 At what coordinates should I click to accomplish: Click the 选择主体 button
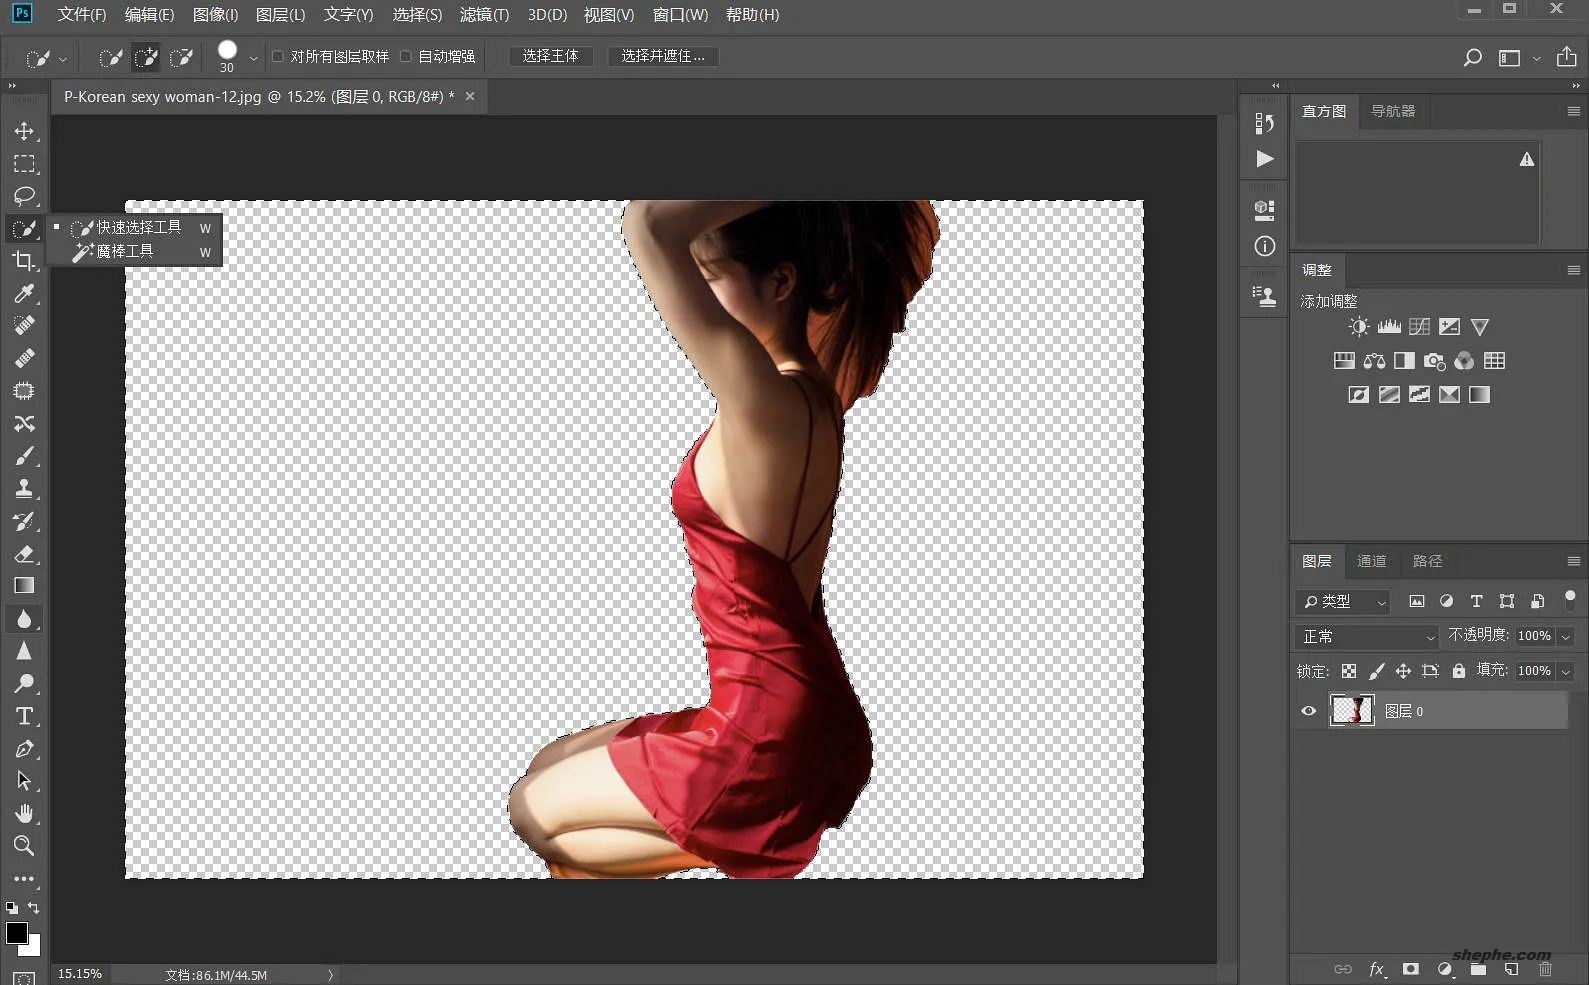click(x=551, y=56)
